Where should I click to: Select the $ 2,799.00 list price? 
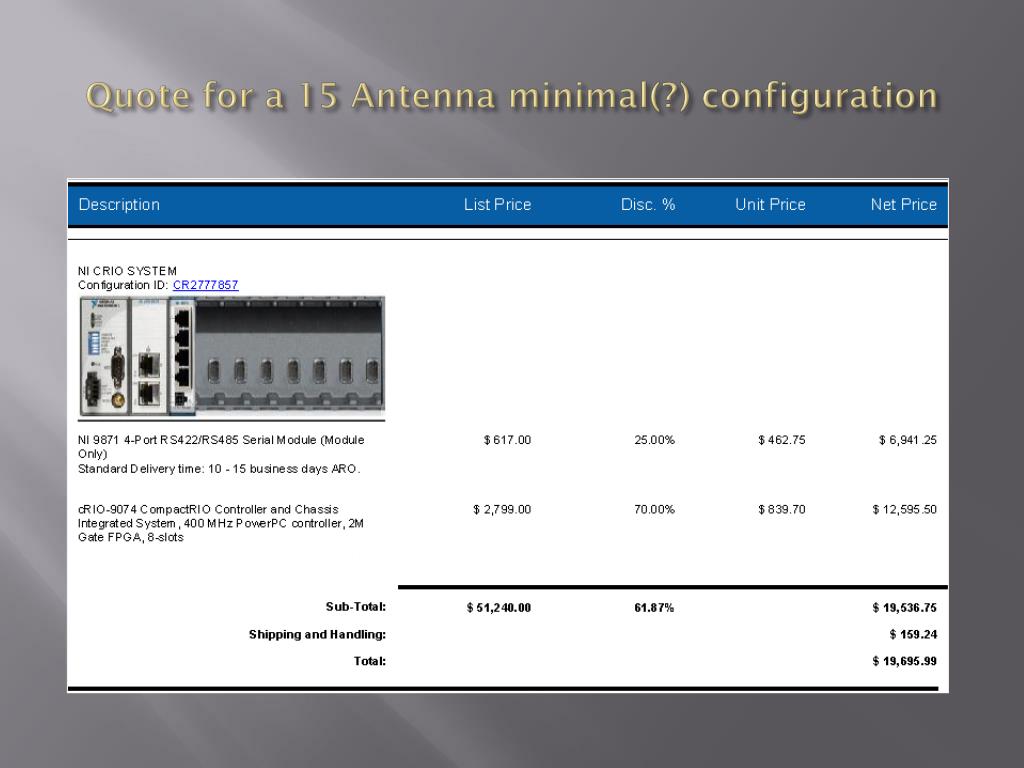coord(502,509)
